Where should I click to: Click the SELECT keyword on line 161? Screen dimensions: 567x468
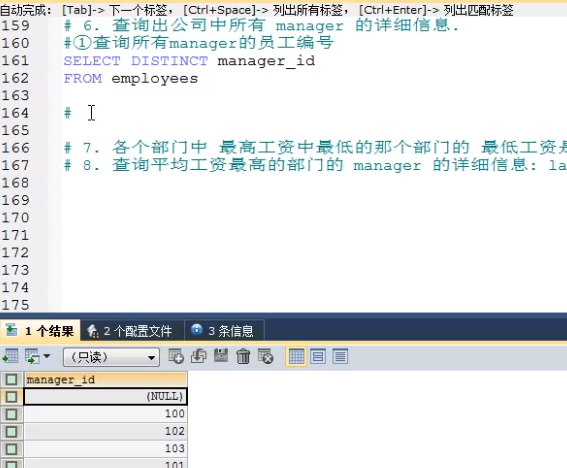click(92, 61)
